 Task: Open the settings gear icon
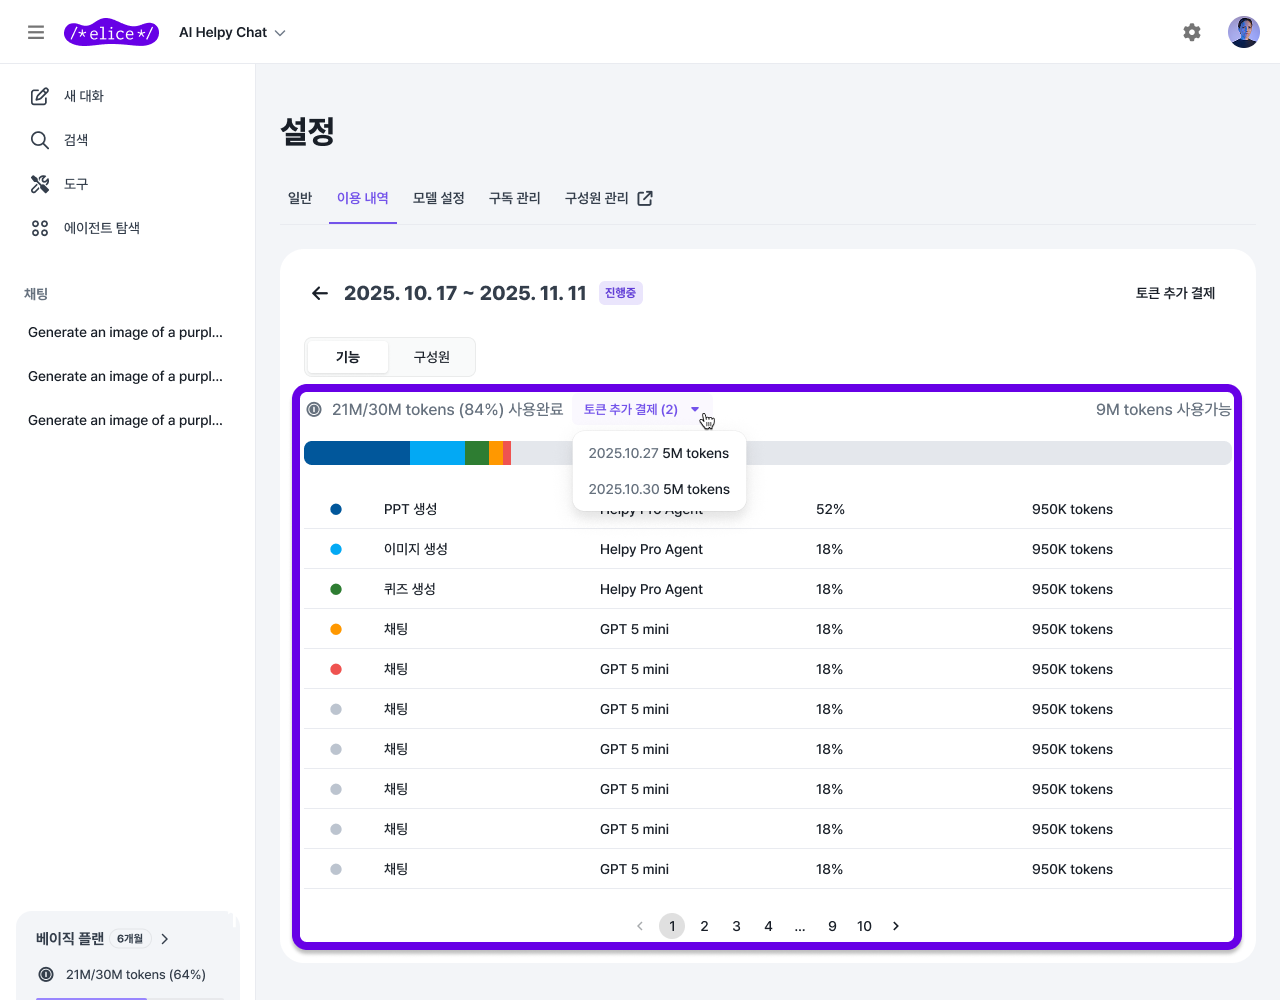[1191, 32]
